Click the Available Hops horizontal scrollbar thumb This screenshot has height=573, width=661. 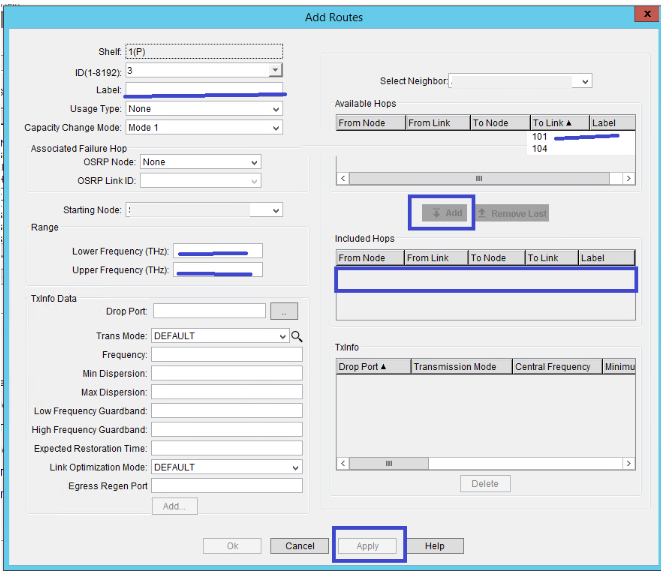pyautogui.click(x=479, y=178)
